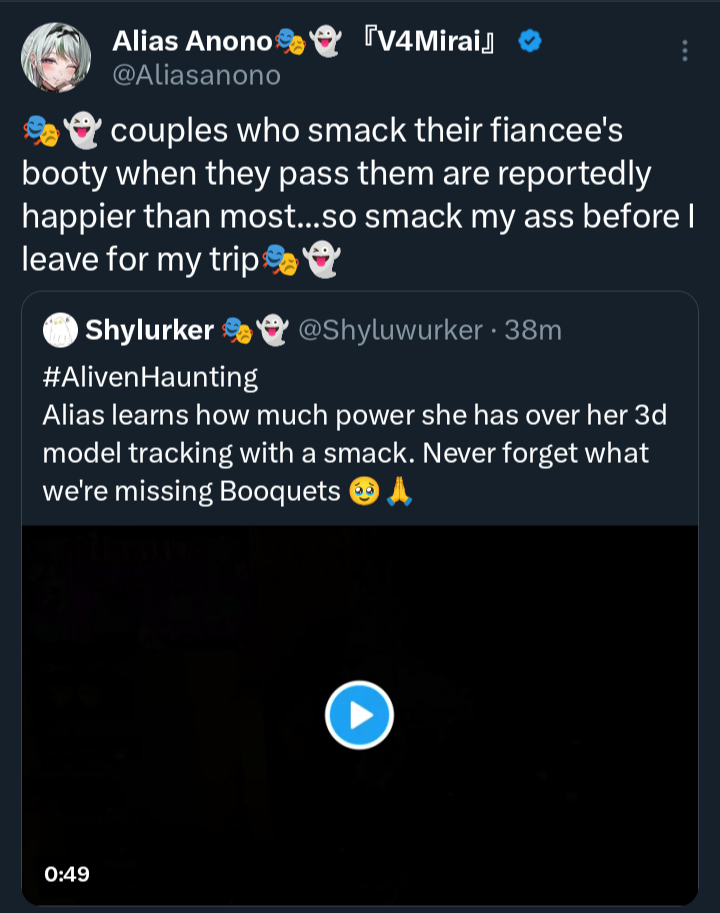720x913 pixels.
Task: Open the quoted tweet text about Alias's 3d model
Action: (x=354, y=453)
